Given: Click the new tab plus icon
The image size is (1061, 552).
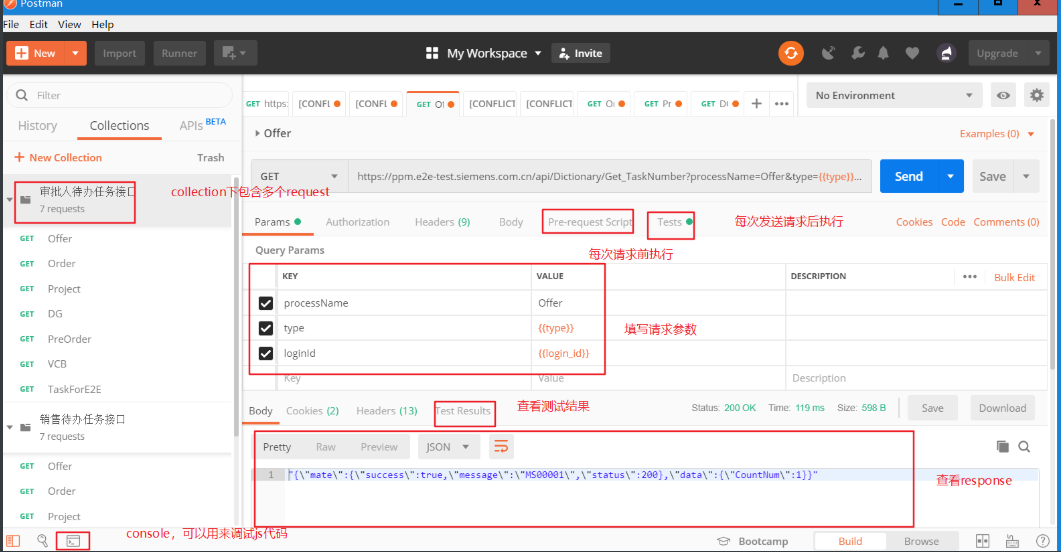Looking at the screenshot, I should (757, 104).
